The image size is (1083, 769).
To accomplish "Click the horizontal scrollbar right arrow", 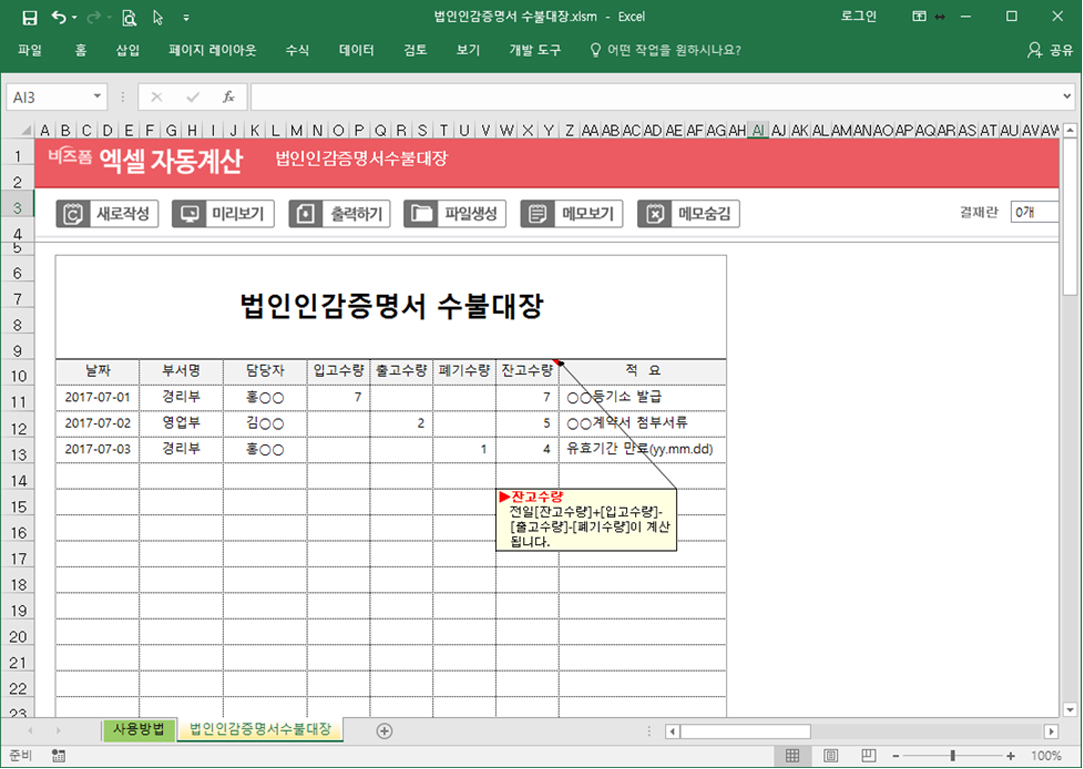I will tap(1051, 731).
